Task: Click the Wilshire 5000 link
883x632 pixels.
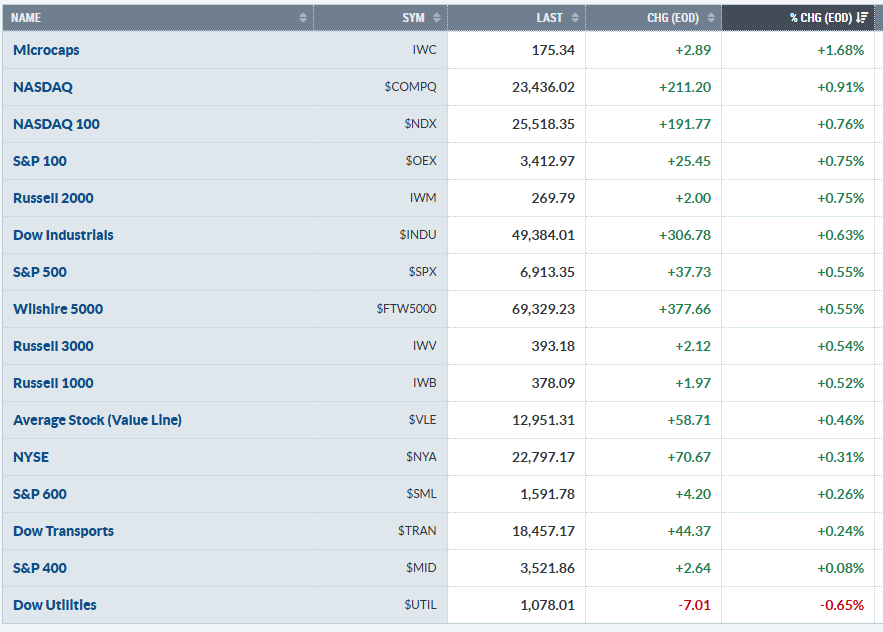Action: (58, 309)
